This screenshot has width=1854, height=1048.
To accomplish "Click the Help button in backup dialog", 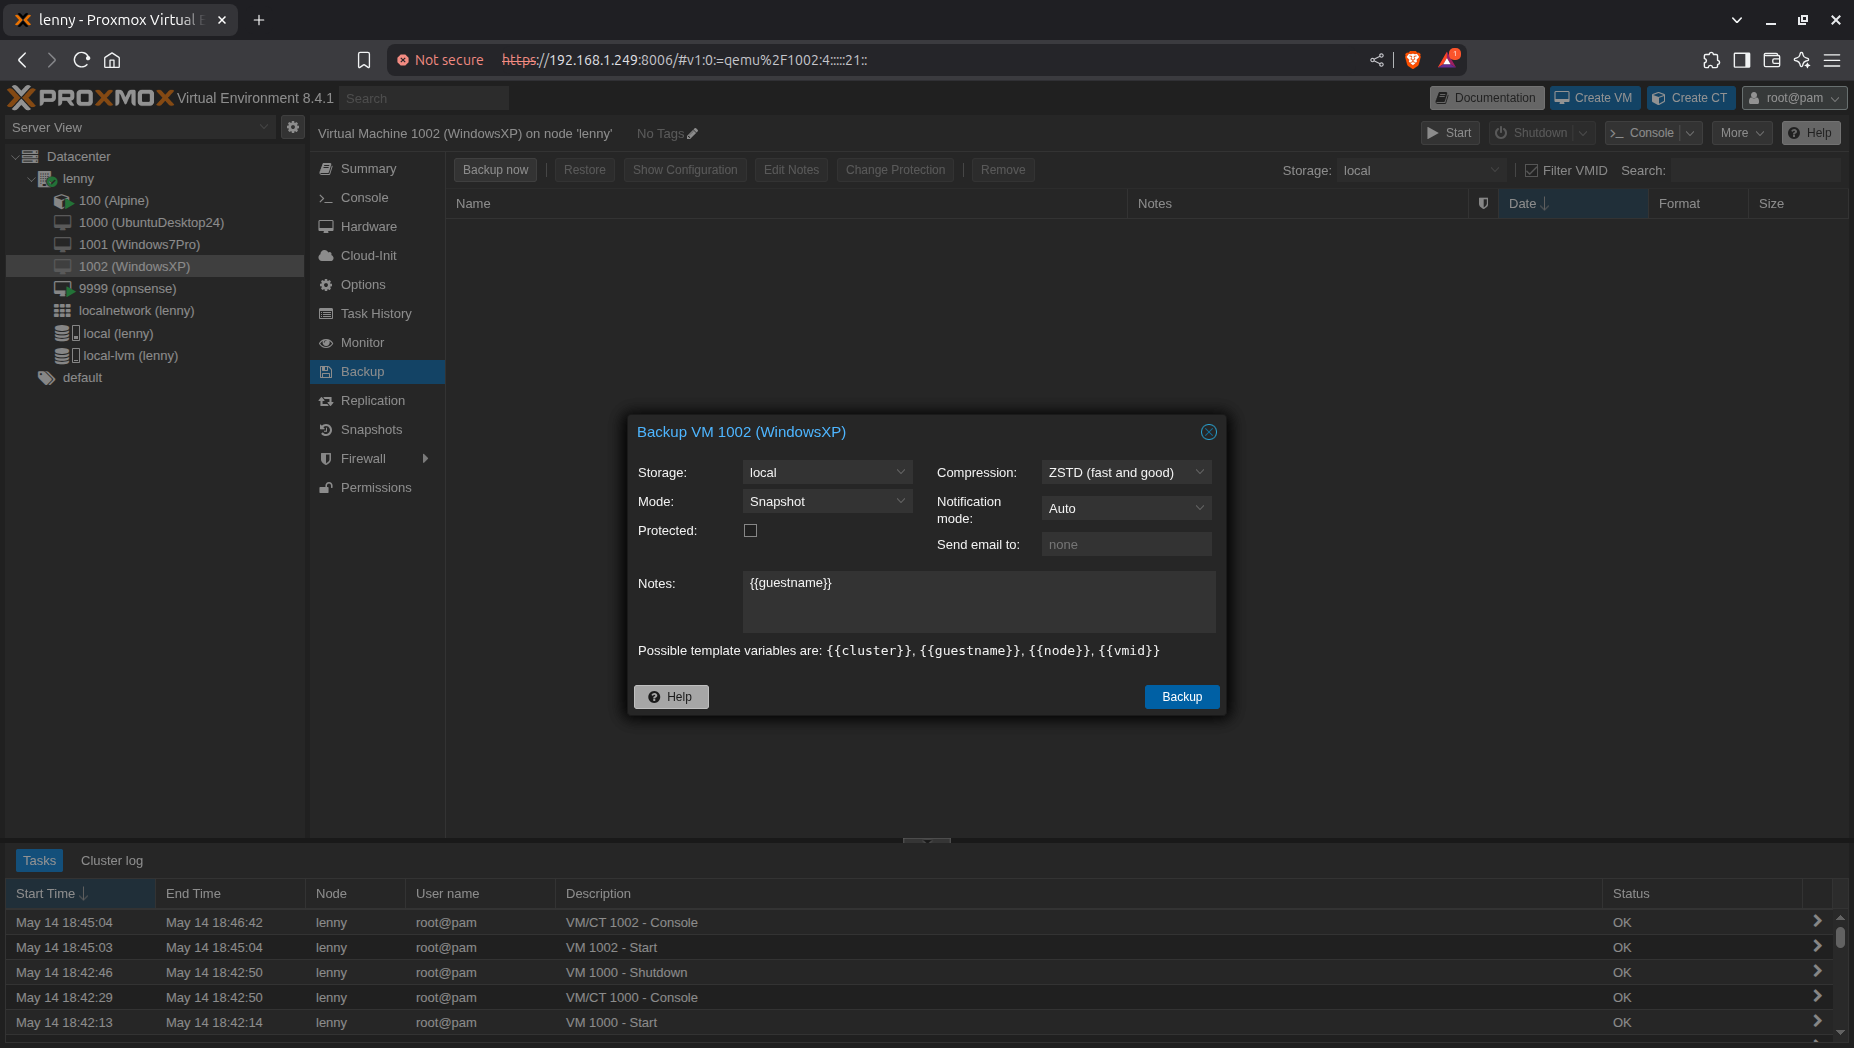I will pos(671,697).
